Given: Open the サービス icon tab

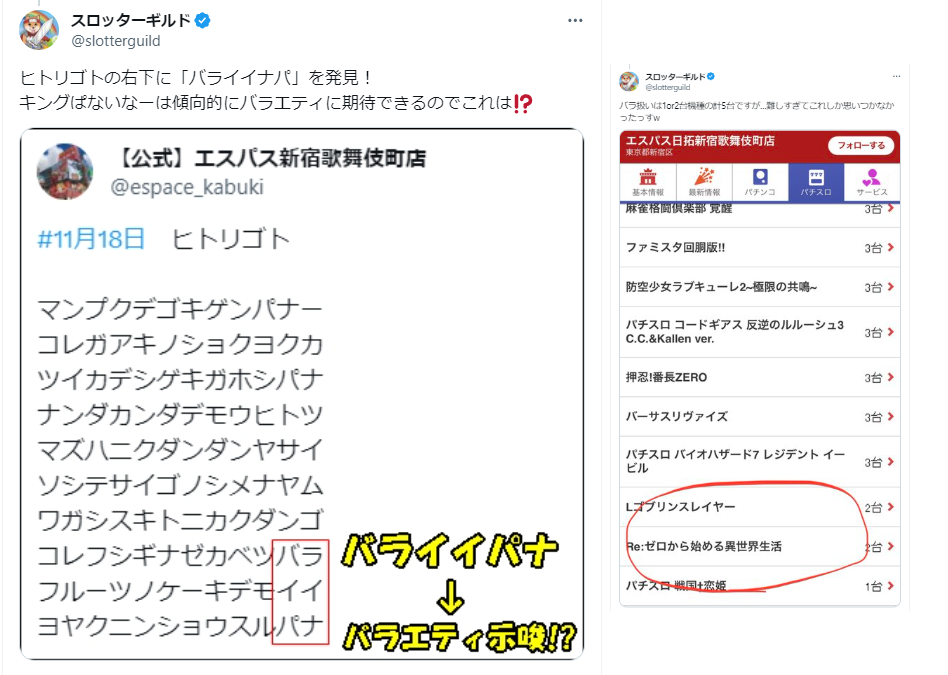Looking at the screenshot, I should (x=871, y=182).
